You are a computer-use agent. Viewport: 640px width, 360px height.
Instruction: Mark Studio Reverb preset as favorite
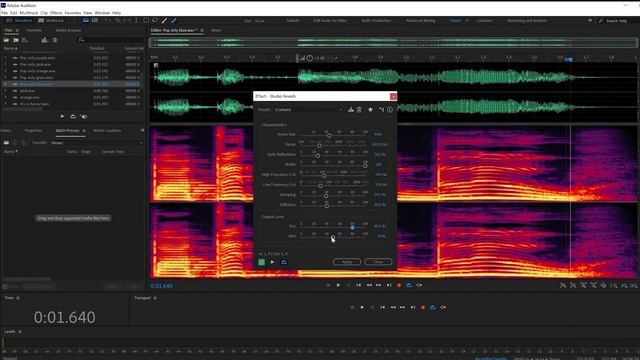coord(370,109)
